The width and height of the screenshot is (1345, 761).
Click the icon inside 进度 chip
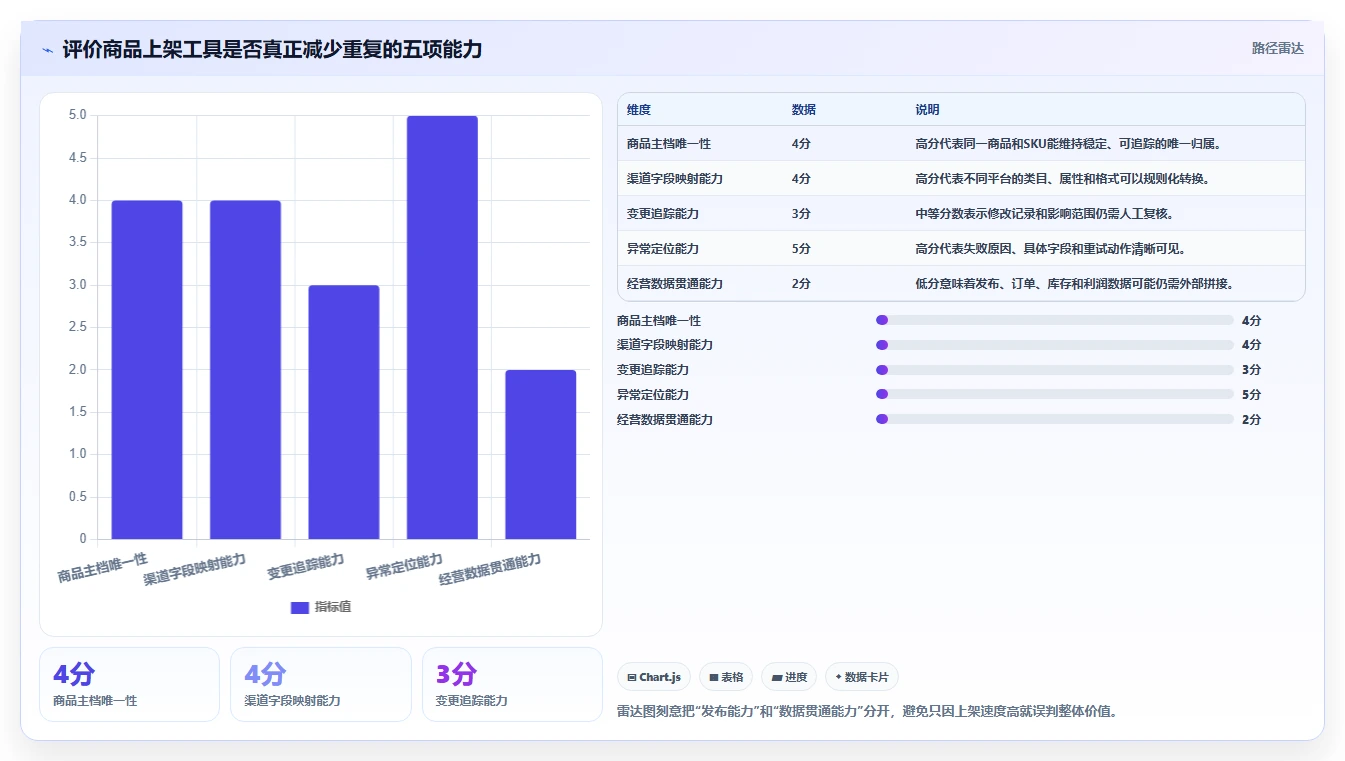[777, 678]
